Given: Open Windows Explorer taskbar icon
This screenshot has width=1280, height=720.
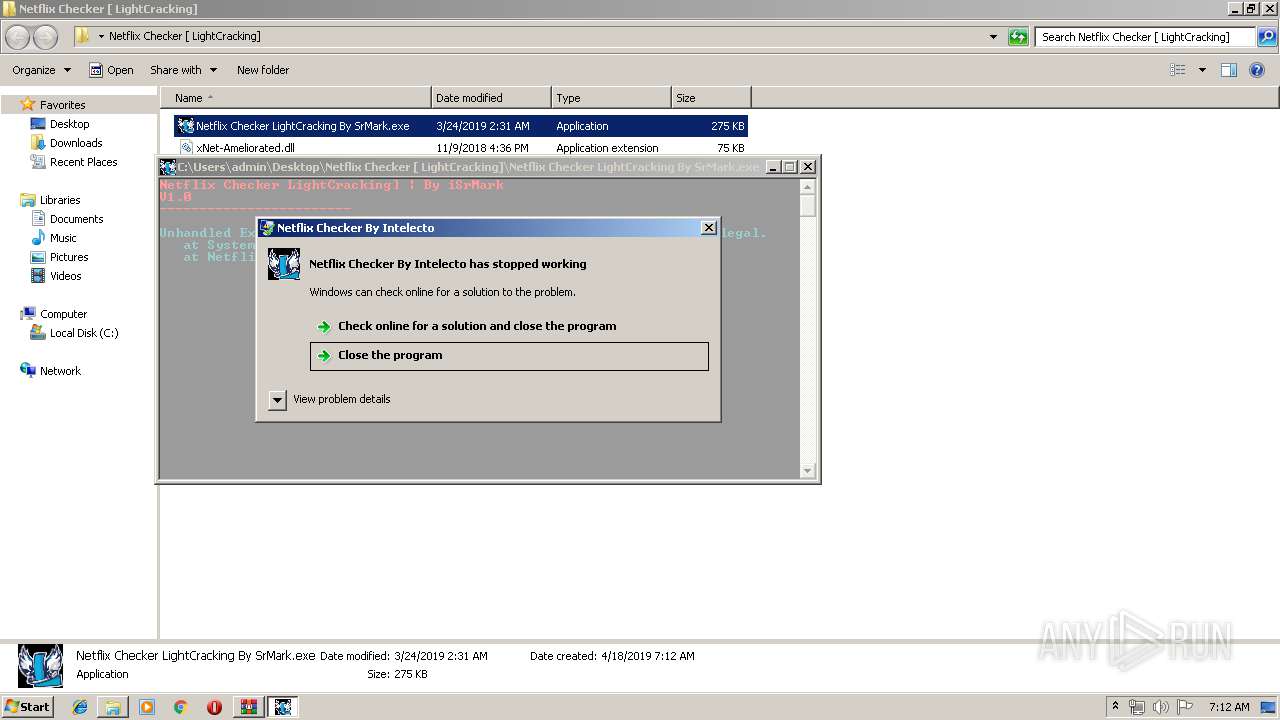Looking at the screenshot, I should [113, 707].
